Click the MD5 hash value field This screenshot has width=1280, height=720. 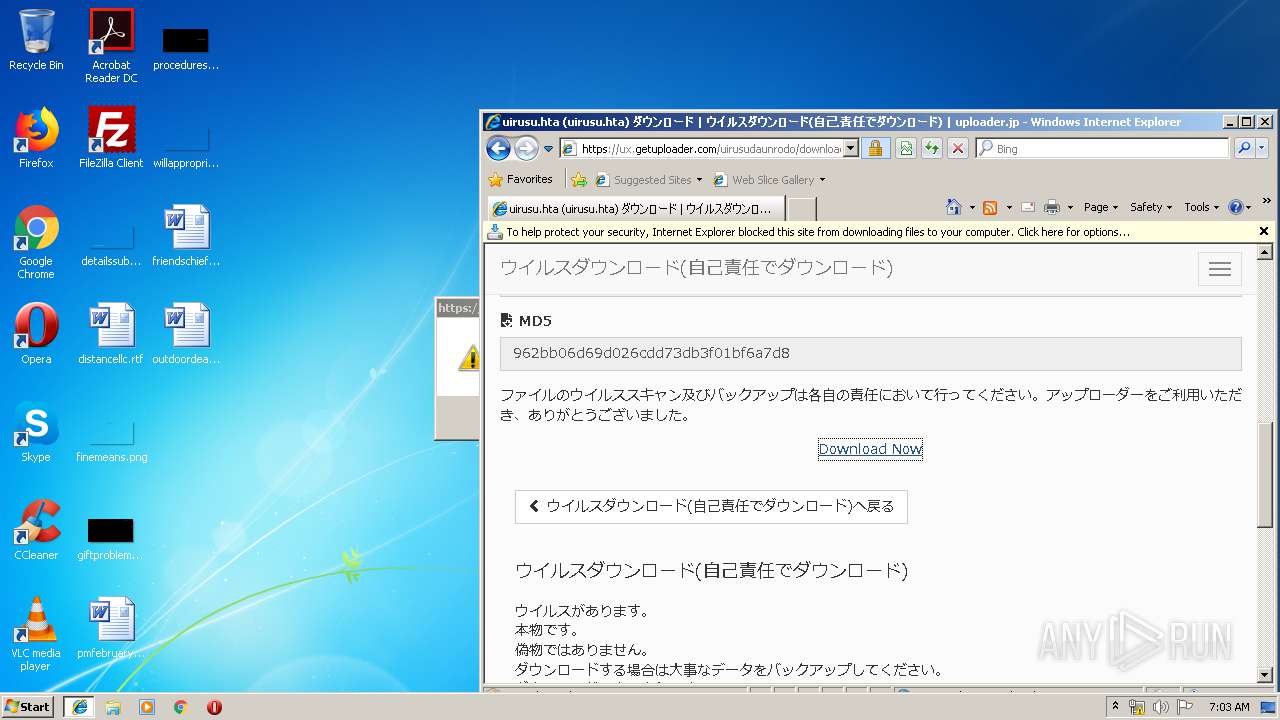(x=870, y=353)
